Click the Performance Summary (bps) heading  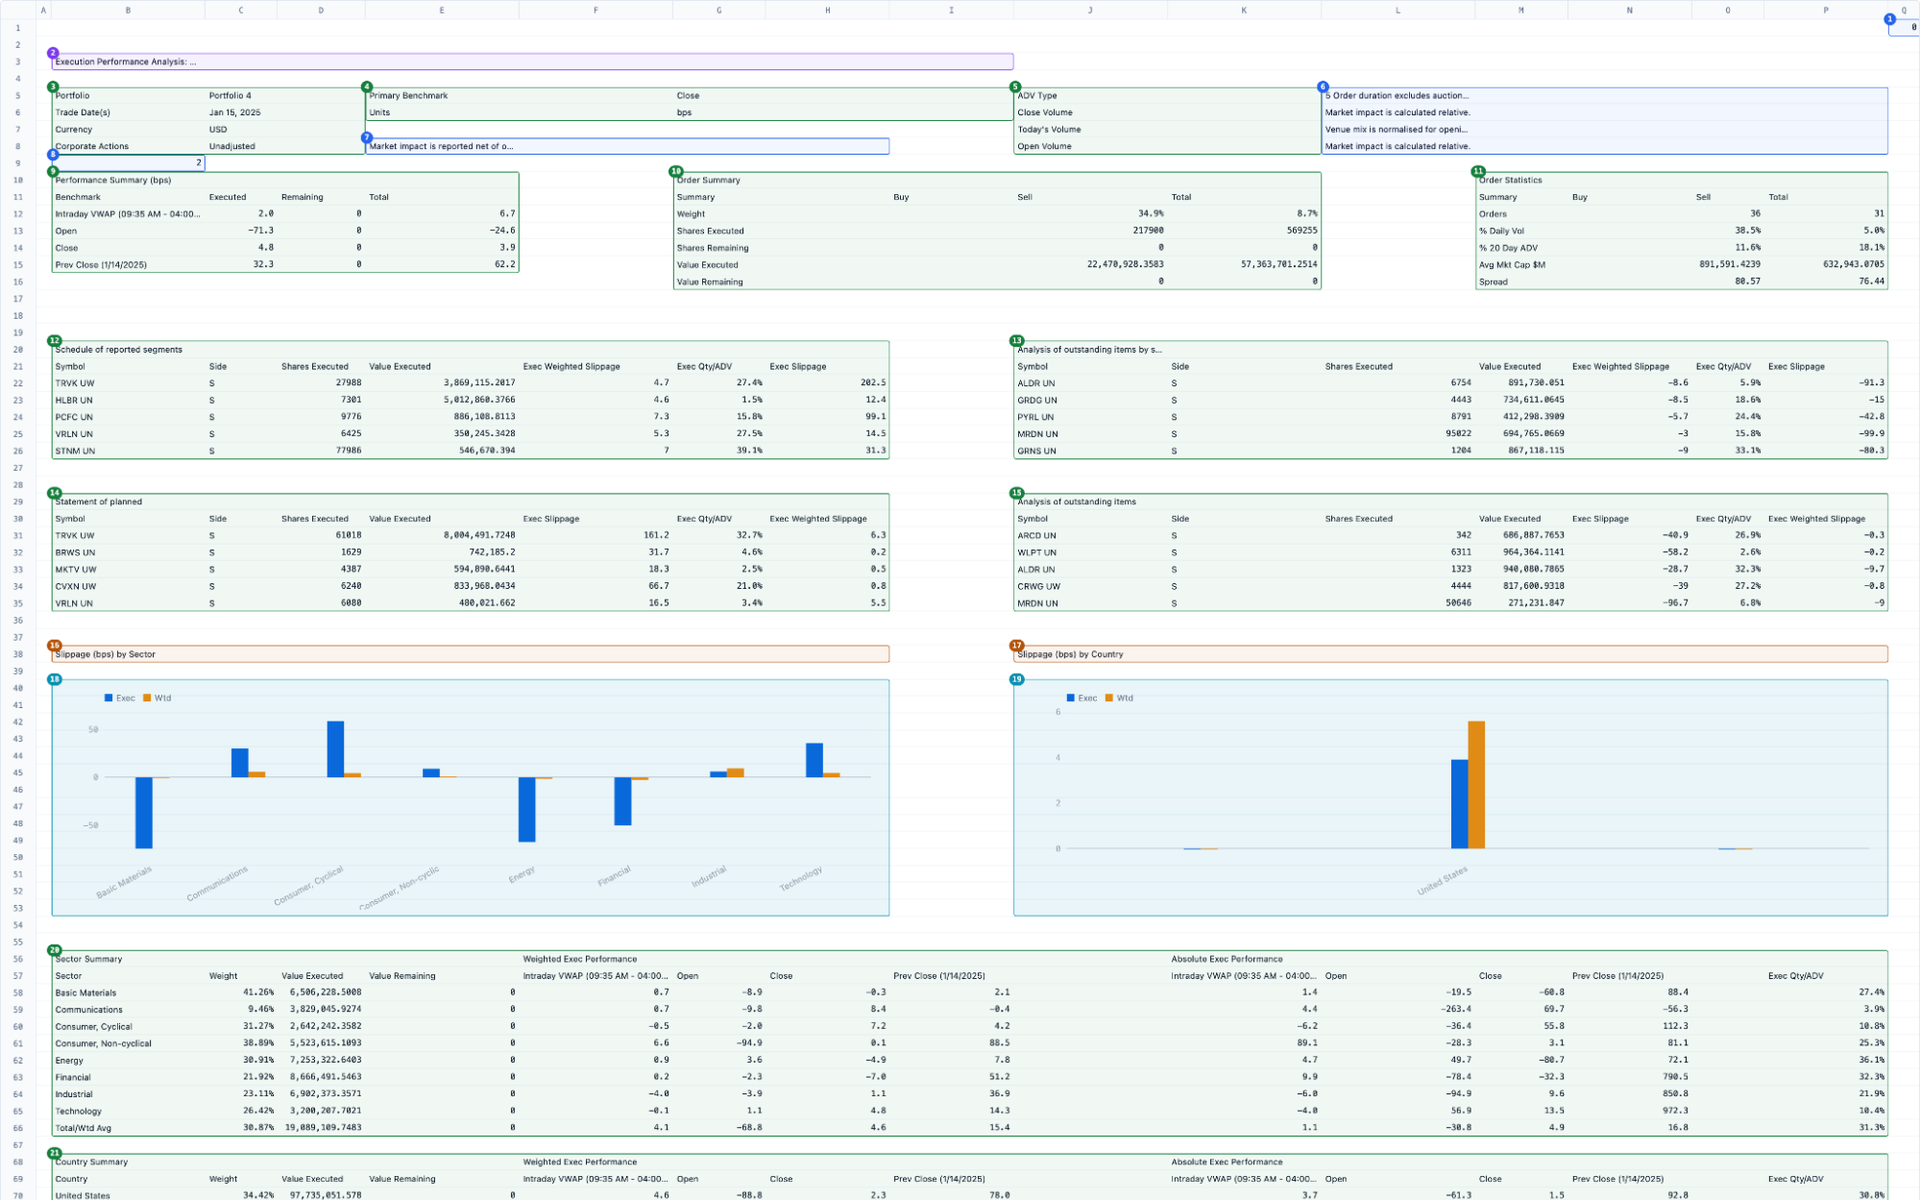click(113, 181)
